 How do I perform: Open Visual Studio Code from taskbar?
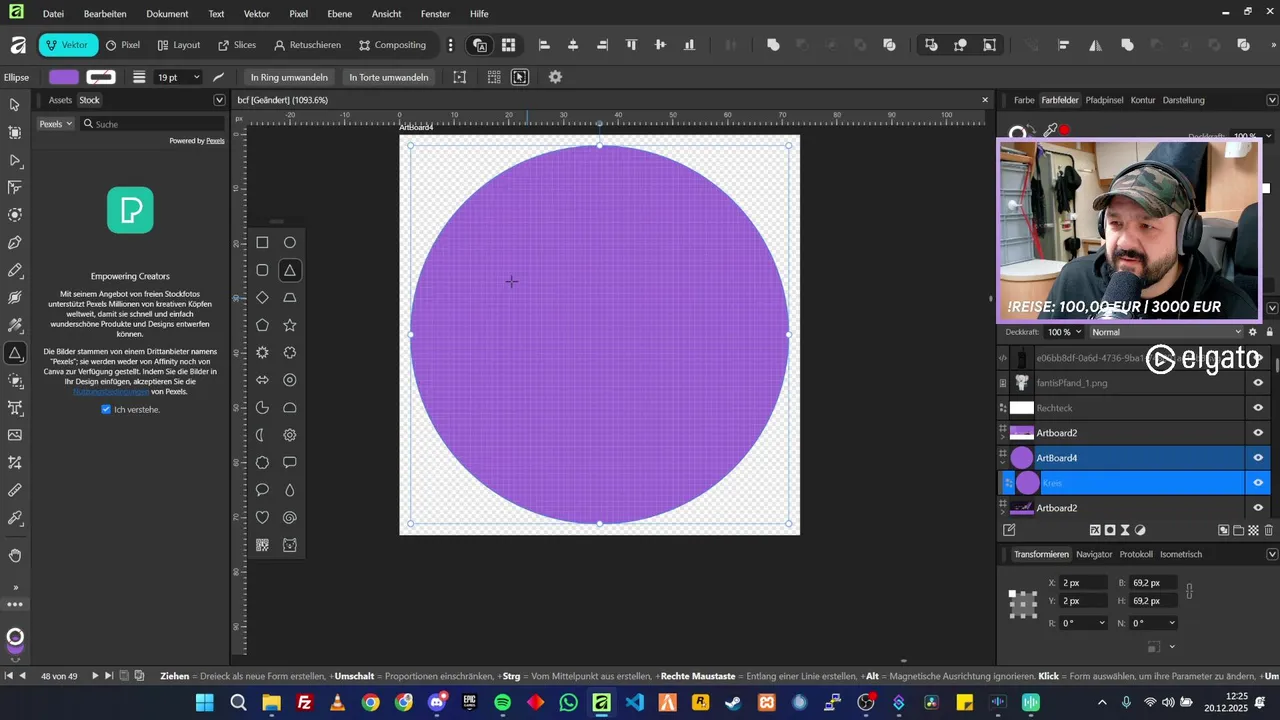pyautogui.click(x=634, y=703)
